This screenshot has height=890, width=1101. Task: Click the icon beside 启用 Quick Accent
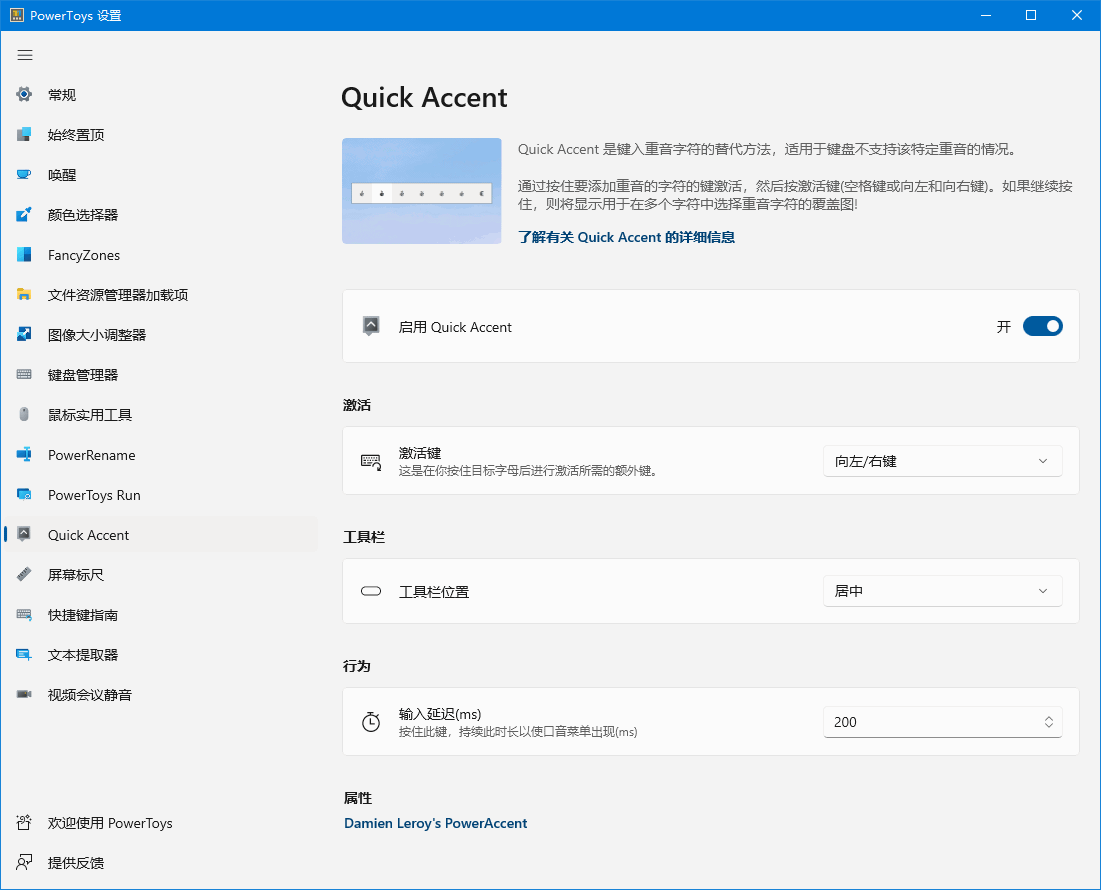point(371,326)
